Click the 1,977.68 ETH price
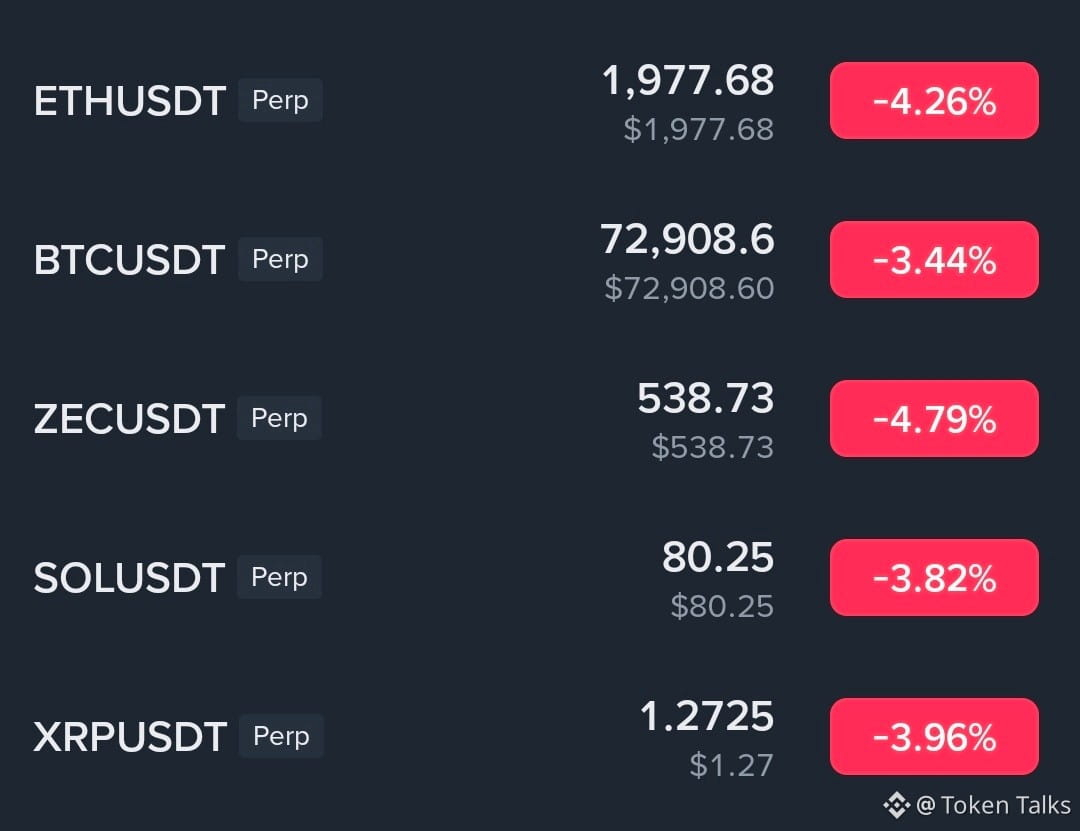 coord(688,81)
